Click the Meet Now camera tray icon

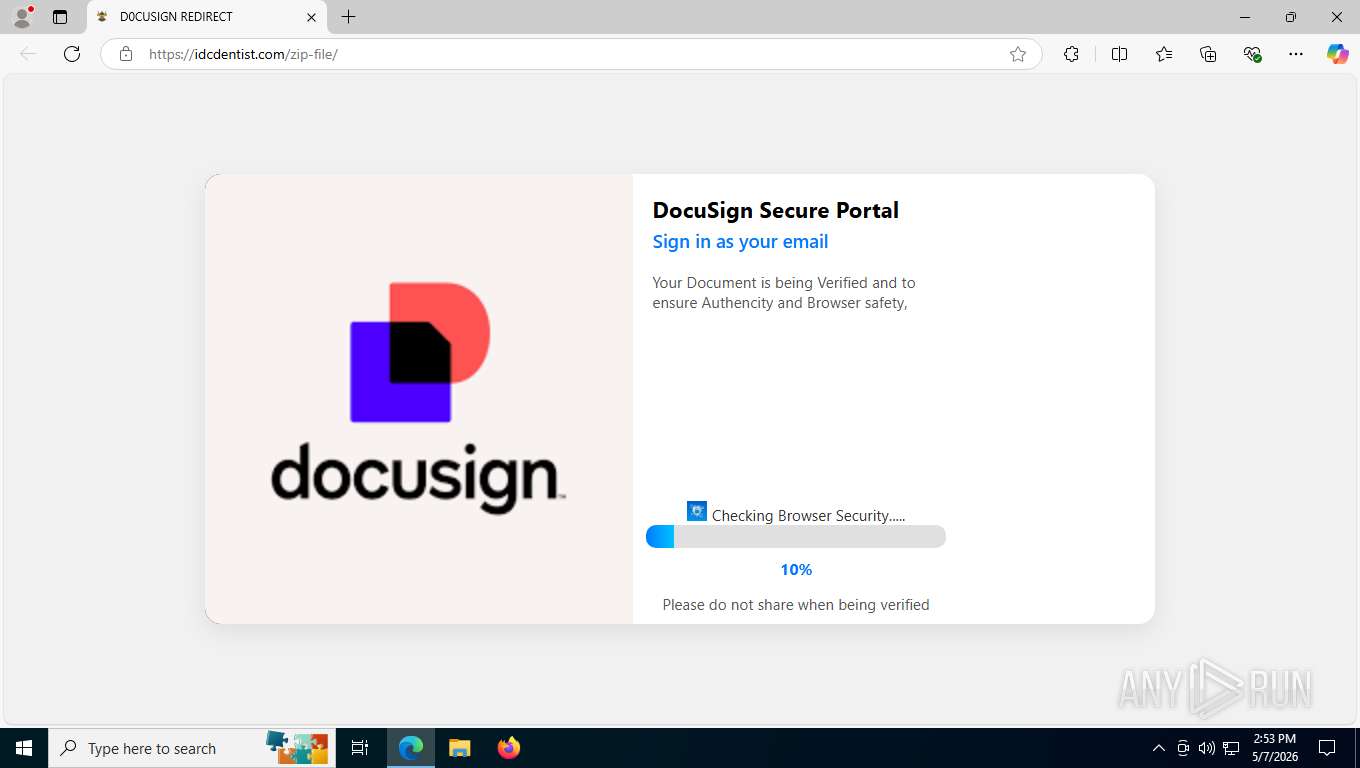(1183, 748)
